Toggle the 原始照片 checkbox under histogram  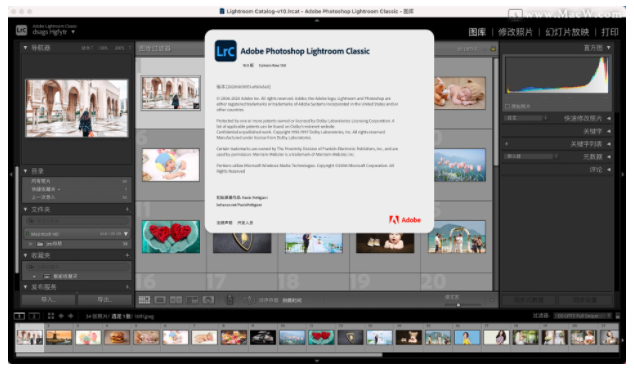point(507,106)
